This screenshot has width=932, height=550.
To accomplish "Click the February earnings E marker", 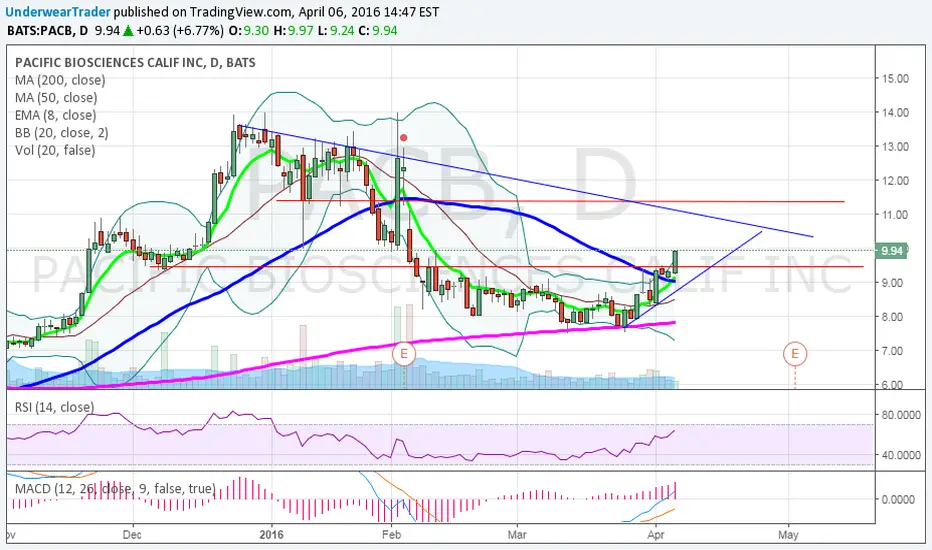I will (404, 354).
